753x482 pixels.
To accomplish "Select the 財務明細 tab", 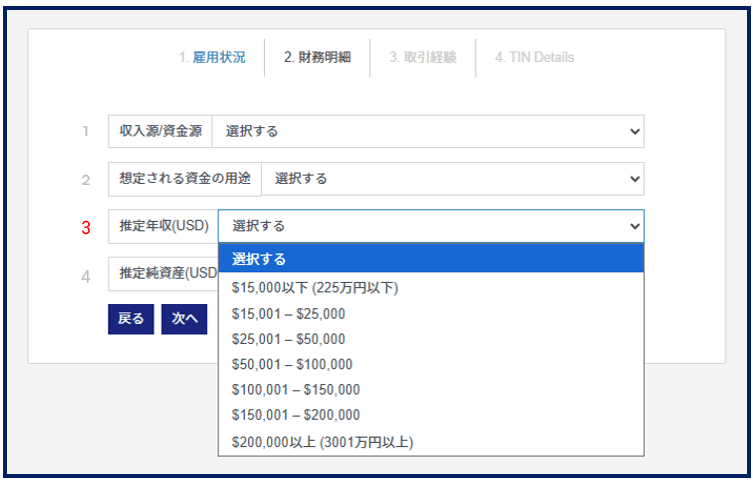I will coord(317,58).
